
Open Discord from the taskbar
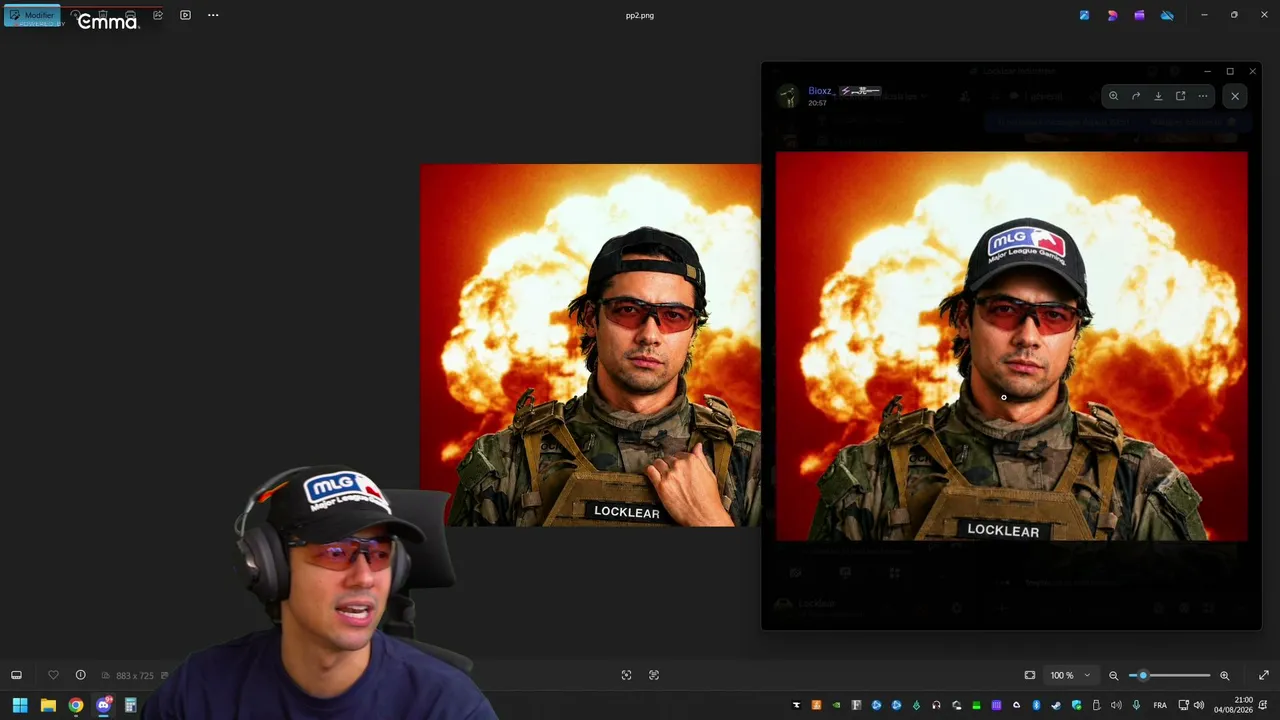103,705
